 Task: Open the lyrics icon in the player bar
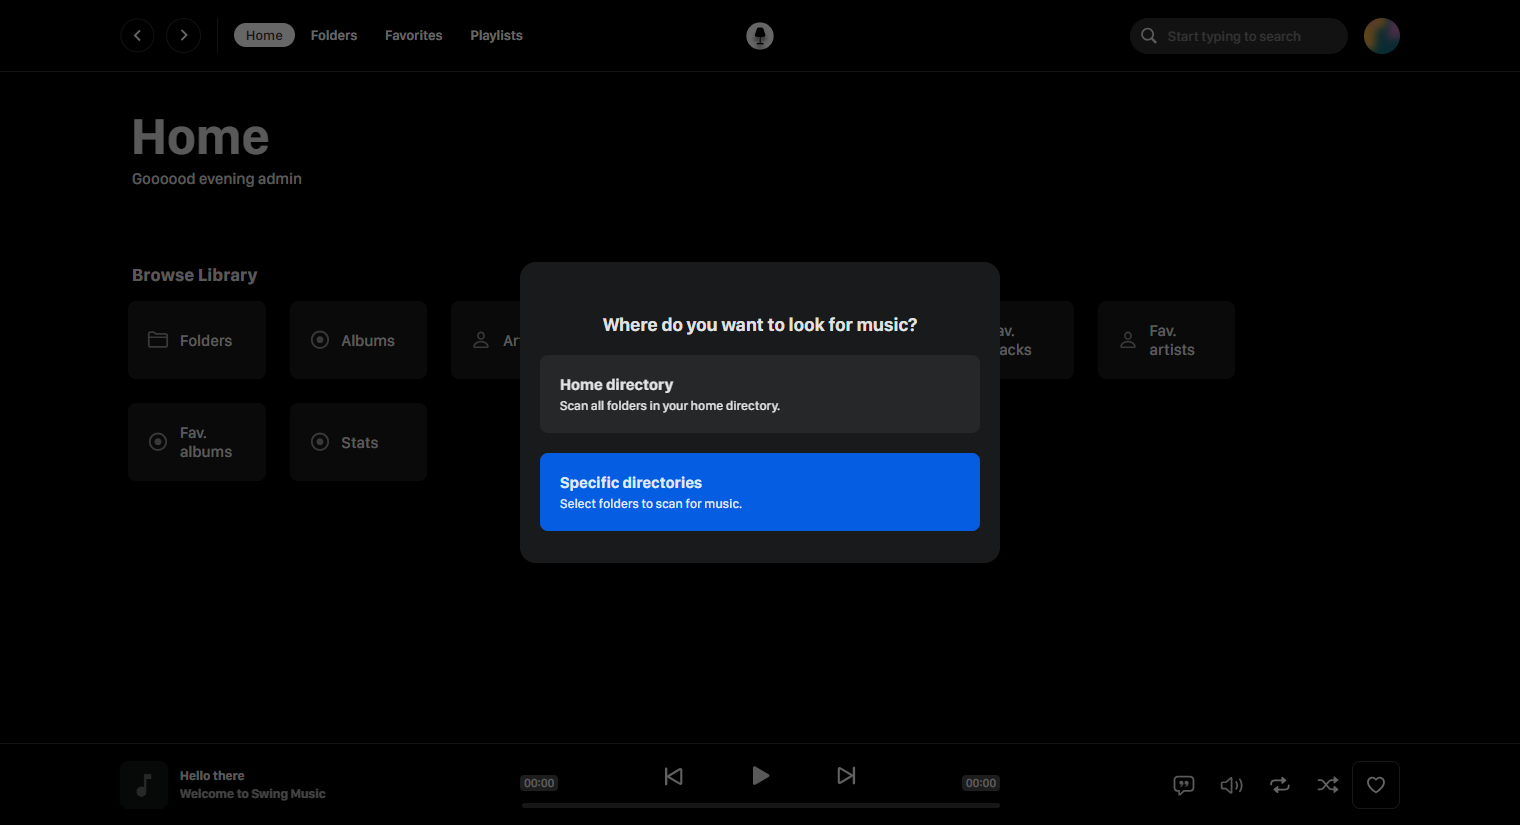1184,785
